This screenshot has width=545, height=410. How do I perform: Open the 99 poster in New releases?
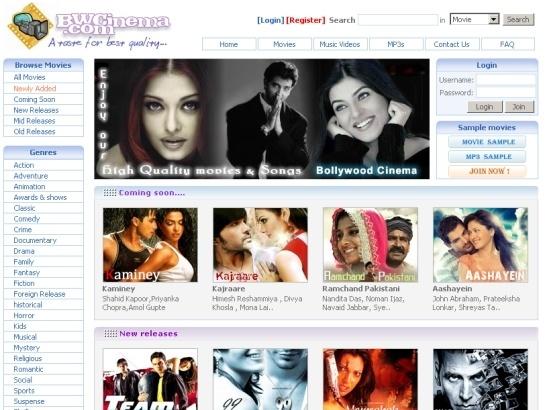(260, 379)
